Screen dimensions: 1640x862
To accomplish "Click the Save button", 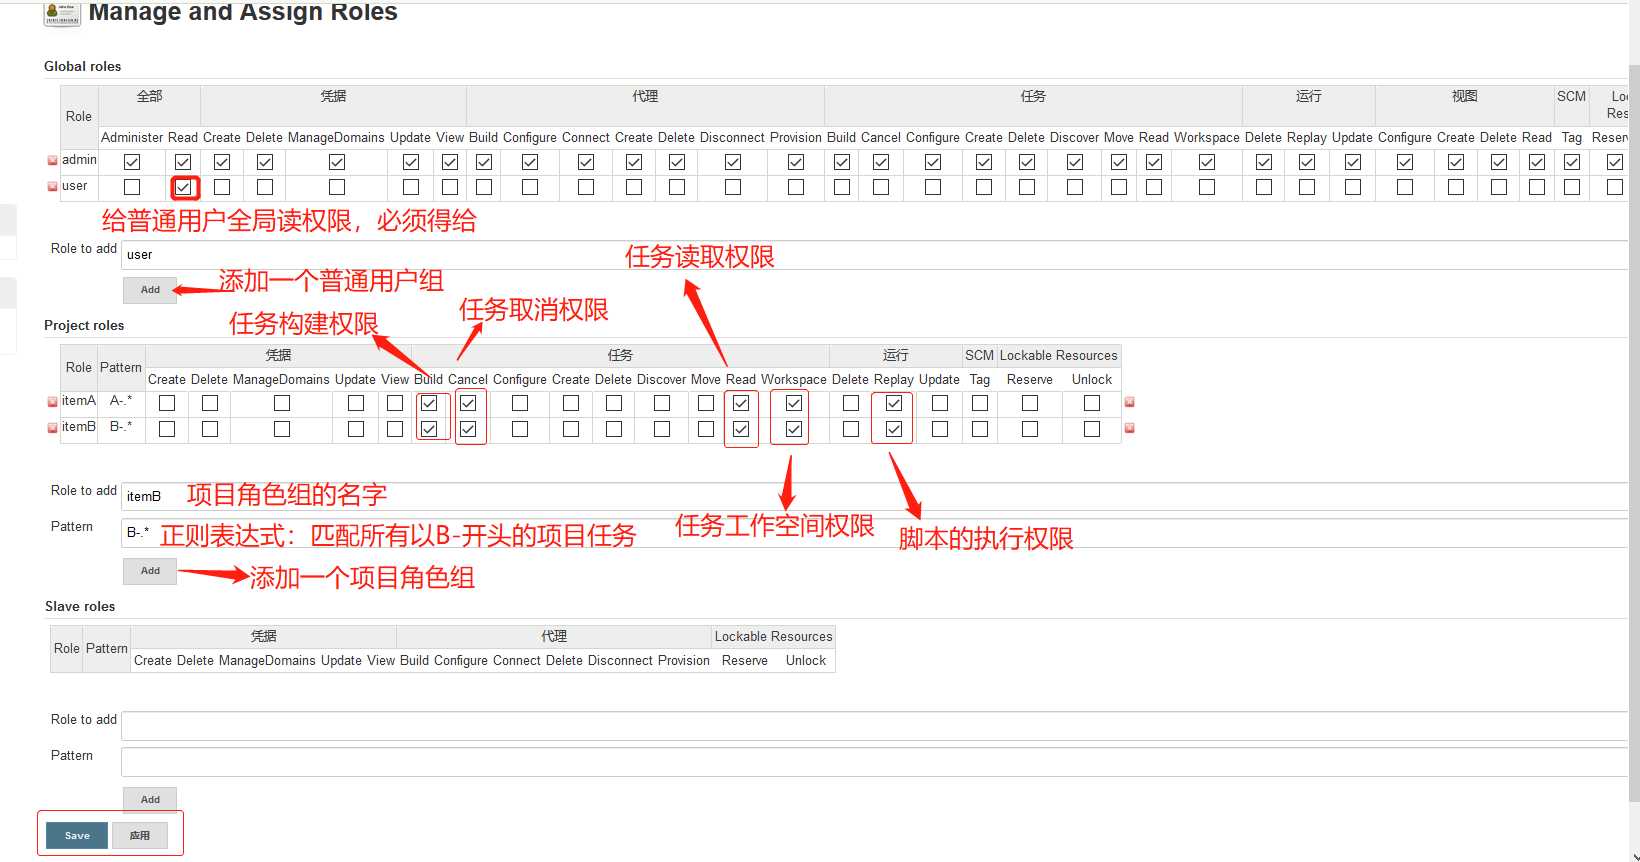I will [x=77, y=836].
